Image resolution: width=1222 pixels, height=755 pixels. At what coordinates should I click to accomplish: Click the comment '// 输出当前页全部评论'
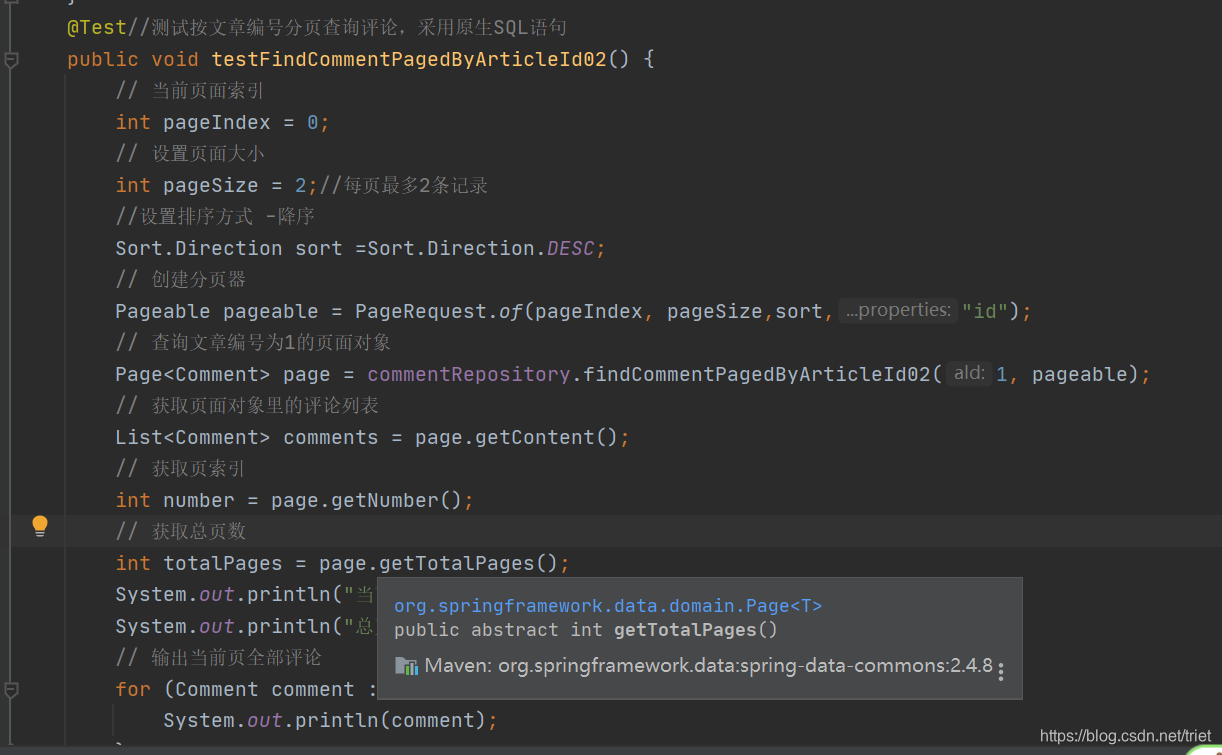pyautogui.click(x=218, y=657)
